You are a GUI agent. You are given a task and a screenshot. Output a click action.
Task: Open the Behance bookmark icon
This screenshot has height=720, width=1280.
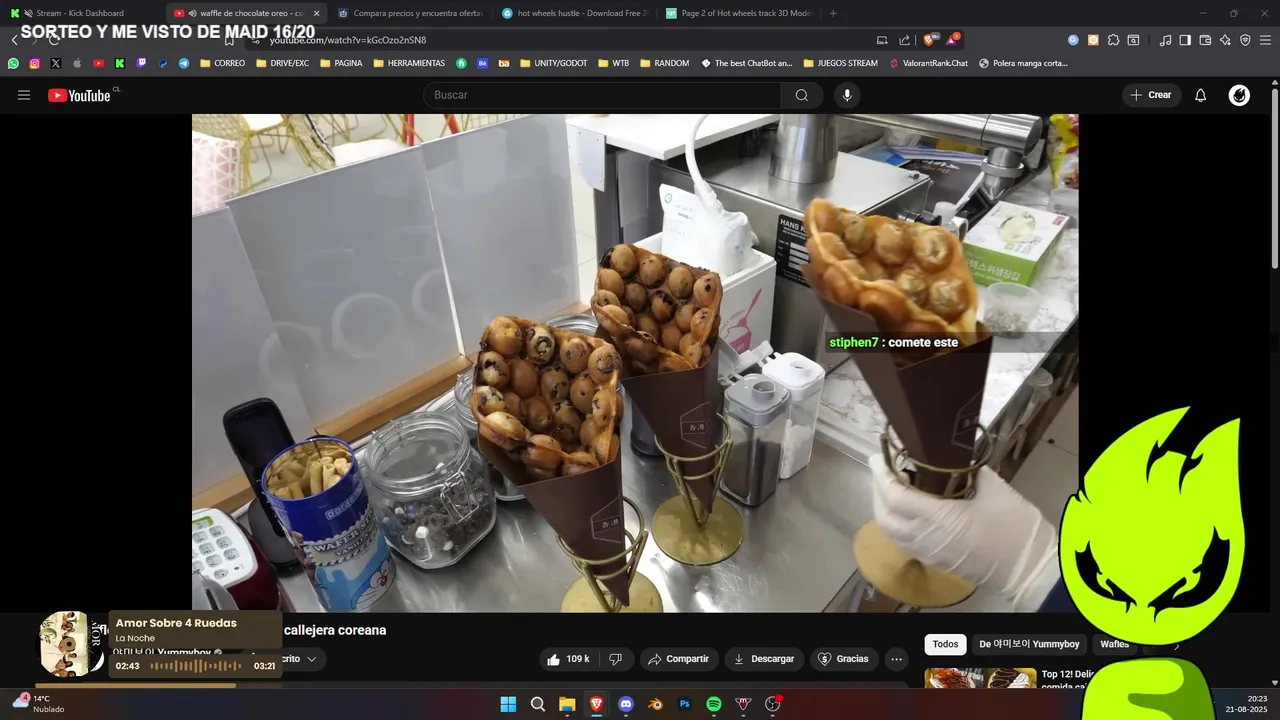(482, 63)
